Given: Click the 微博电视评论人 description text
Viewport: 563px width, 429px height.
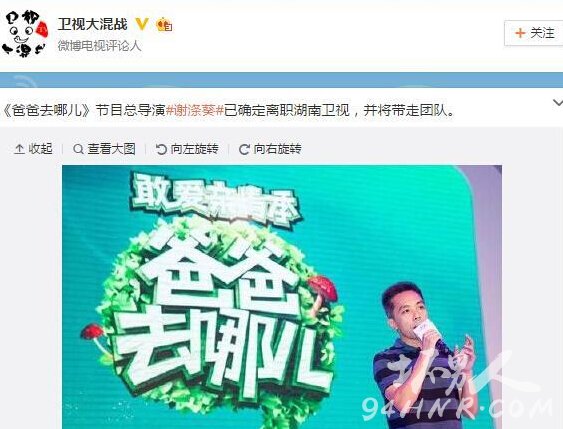Looking at the screenshot, I should 99,46.
